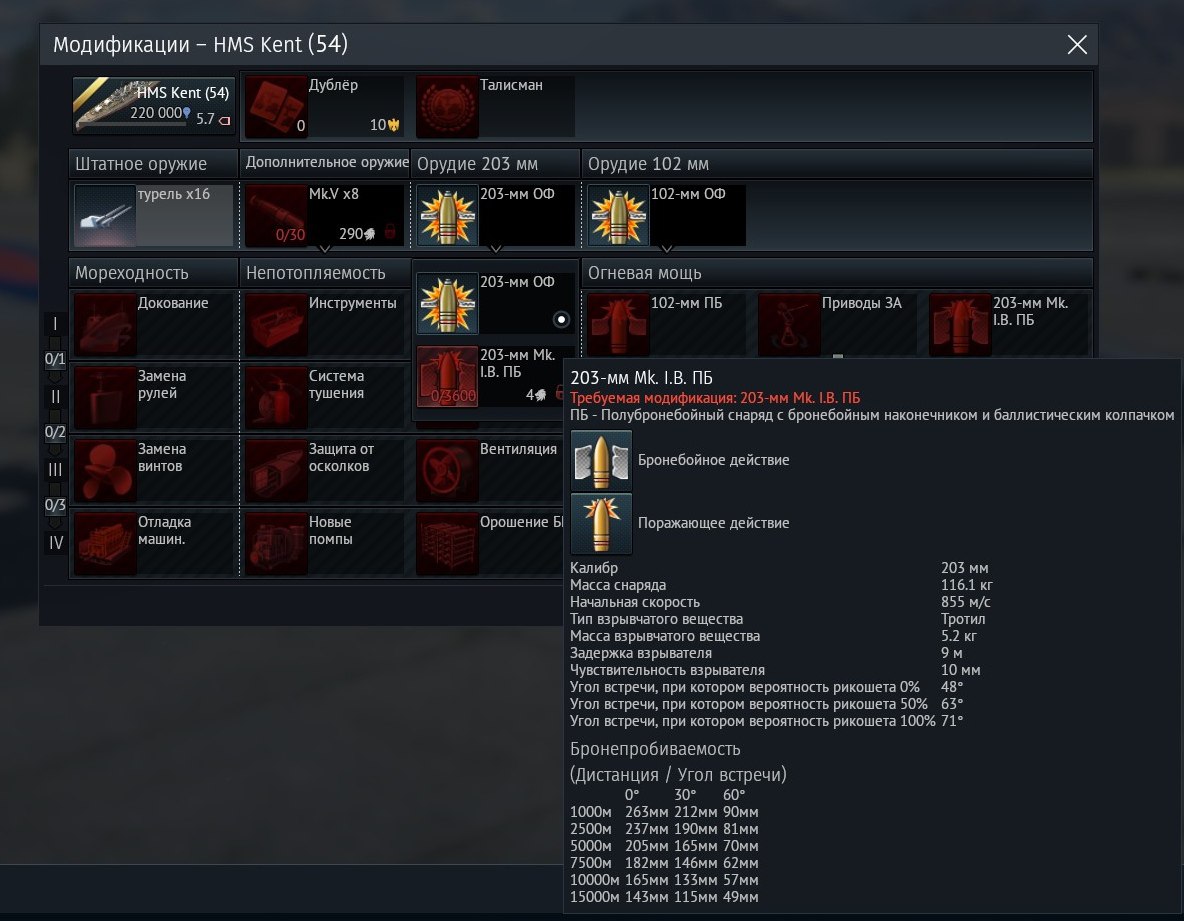Click the 855 м/с muzzle velocity value
Image resolution: width=1184 pixels, height=921 pixels.
pos(965,602)
